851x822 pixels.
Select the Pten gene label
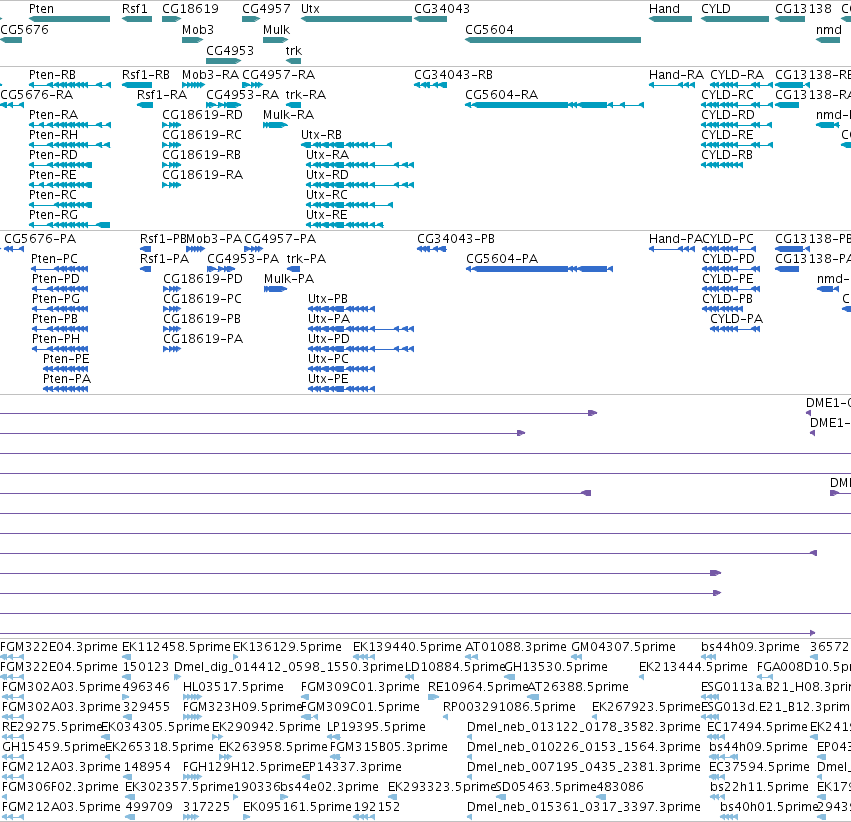click(41, 9)
